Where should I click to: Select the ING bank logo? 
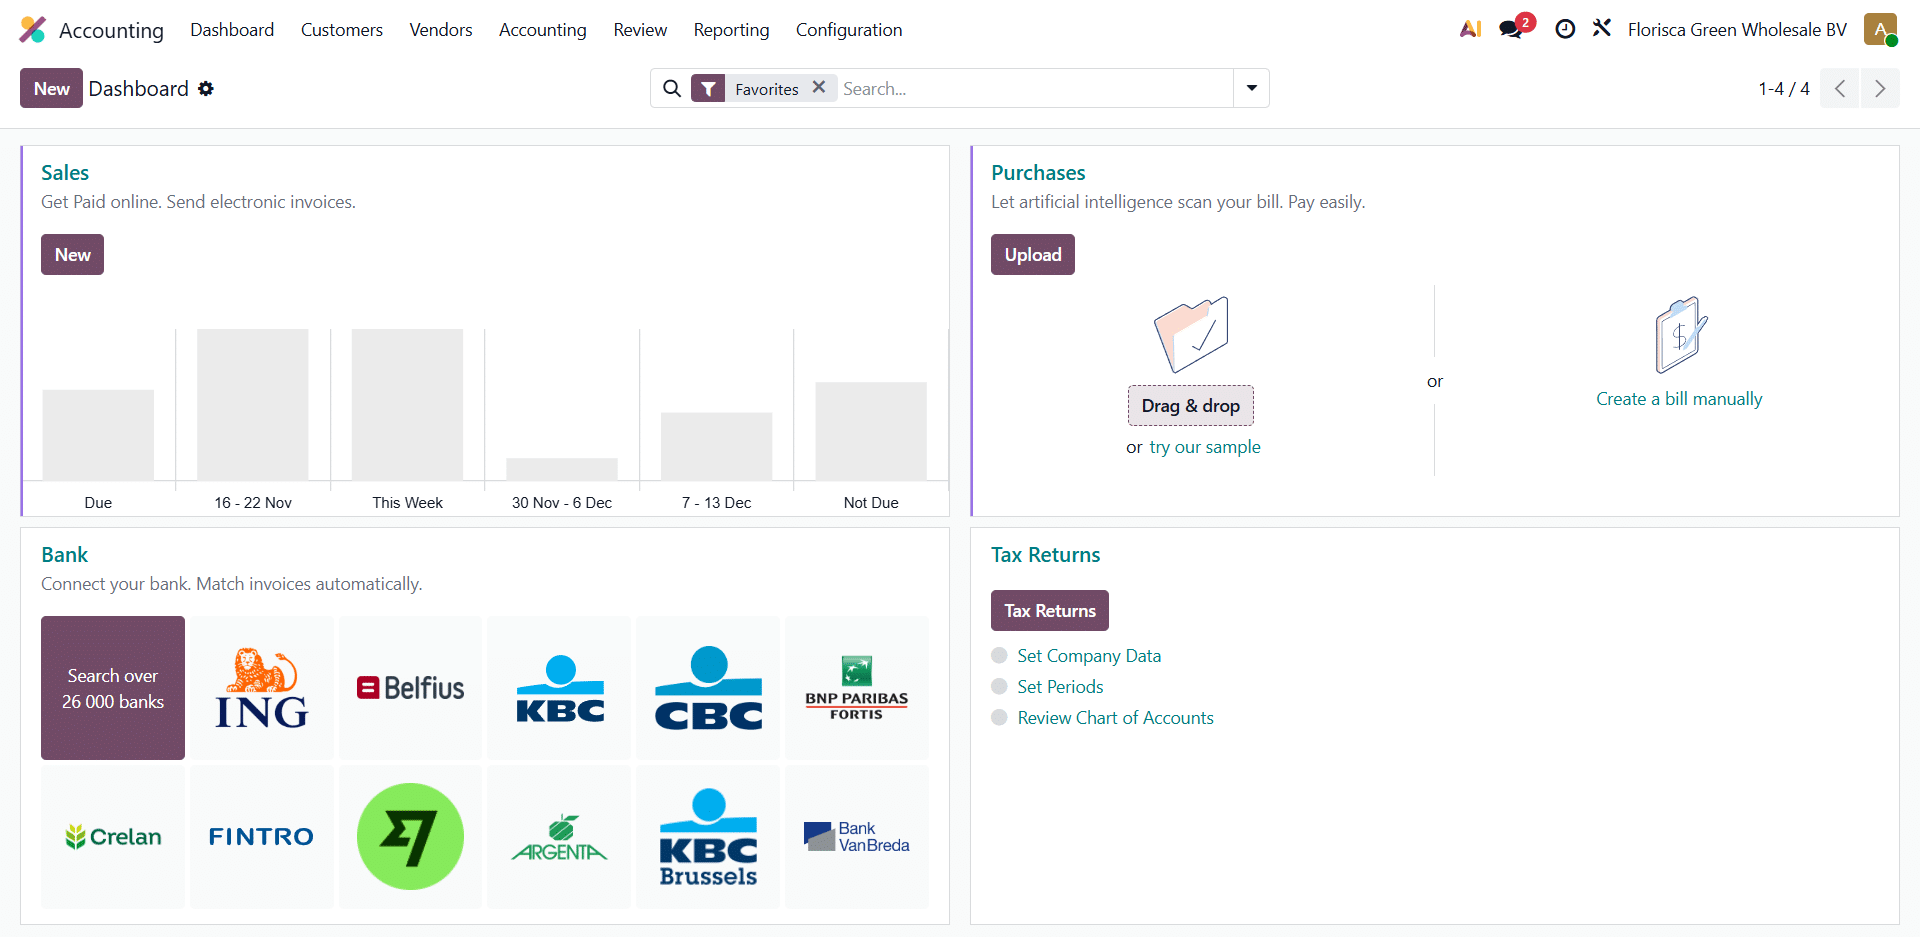pyautogui.click(x=262, y=688)
